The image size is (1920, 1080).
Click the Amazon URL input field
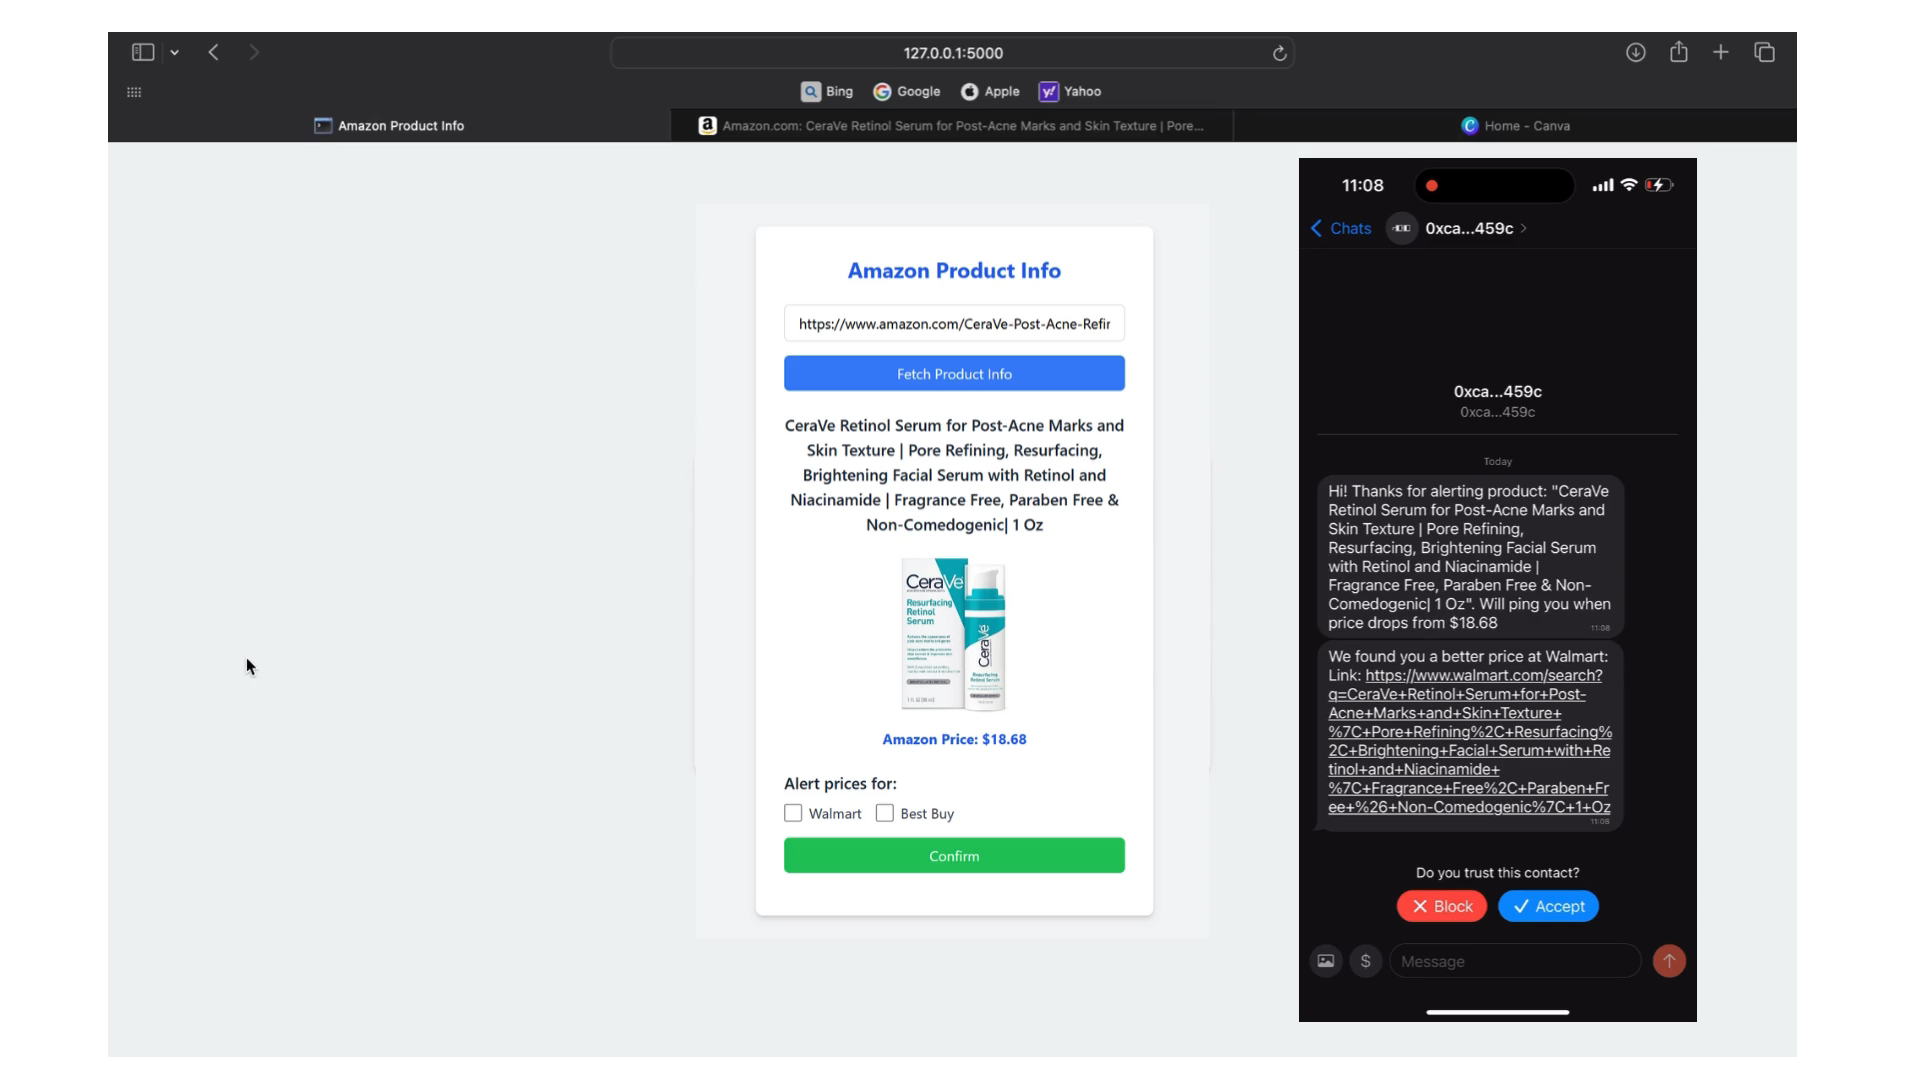954,324
